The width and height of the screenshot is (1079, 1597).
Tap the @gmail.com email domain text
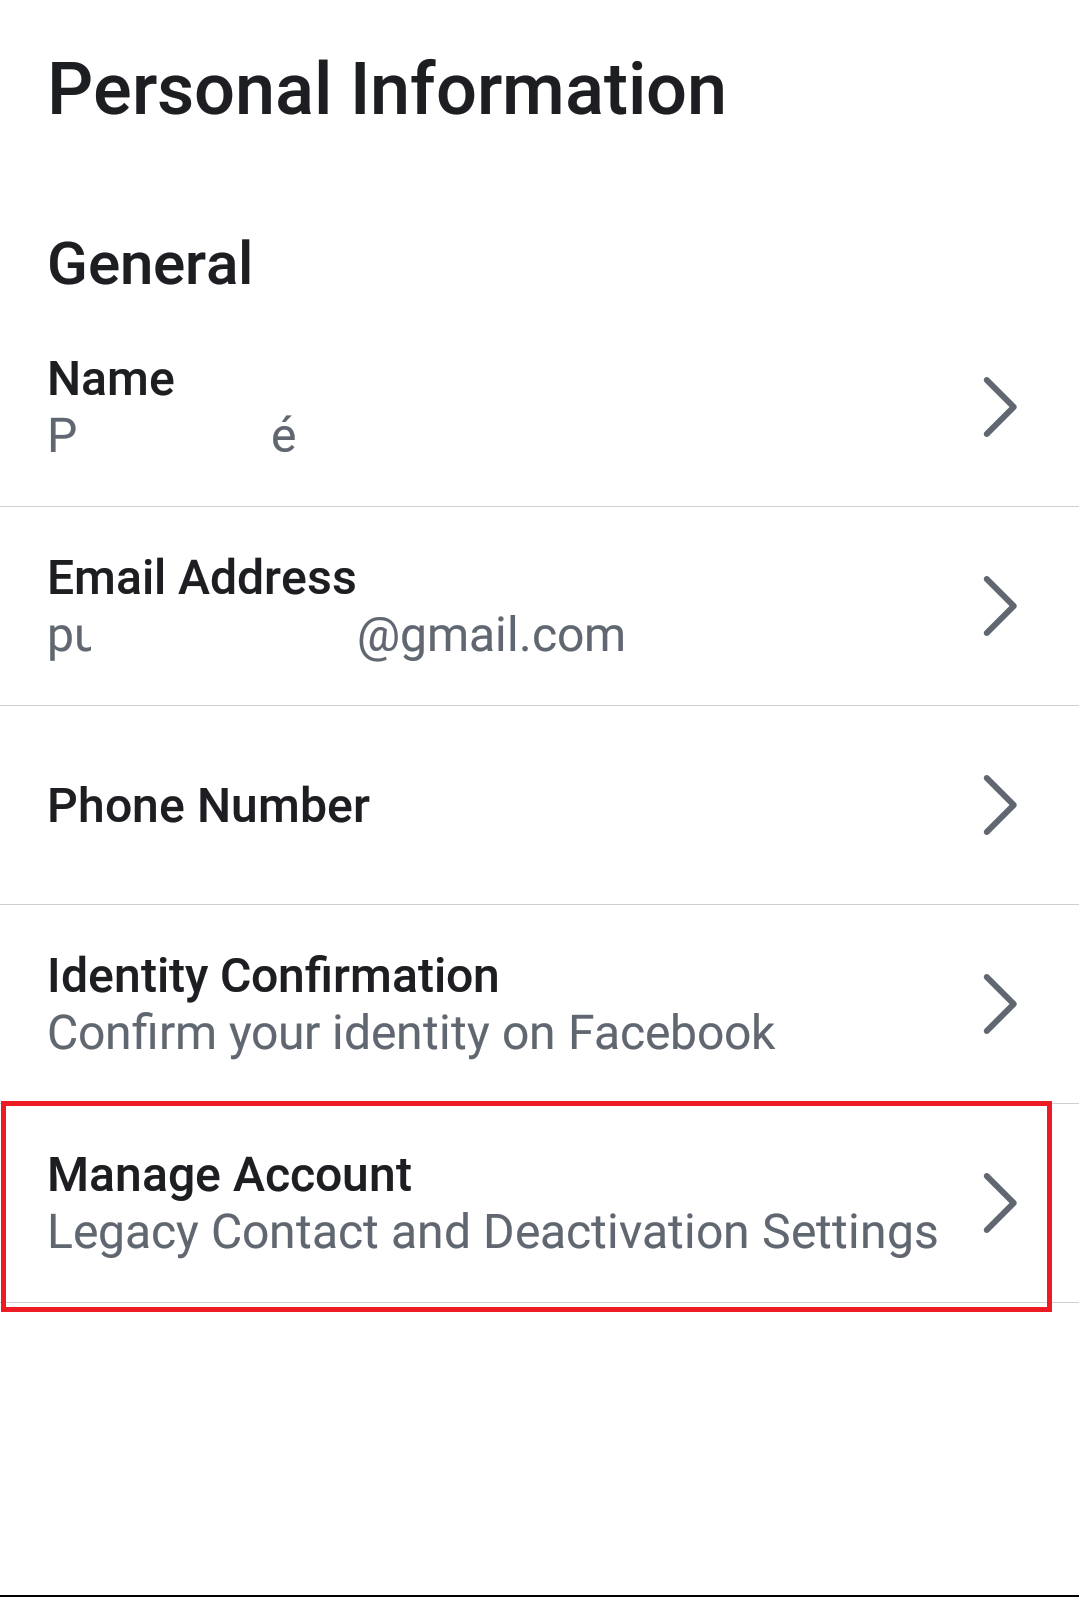click(491, 636)
